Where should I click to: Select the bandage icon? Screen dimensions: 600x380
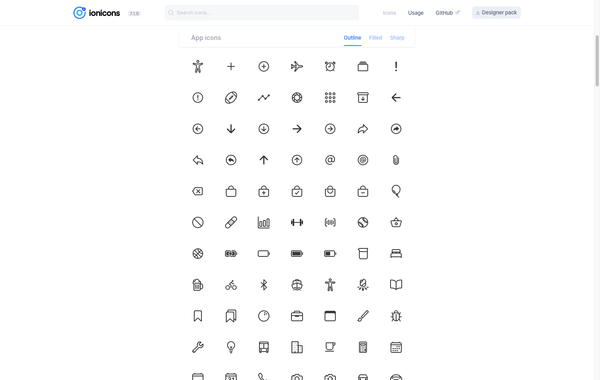pos(231,222)
